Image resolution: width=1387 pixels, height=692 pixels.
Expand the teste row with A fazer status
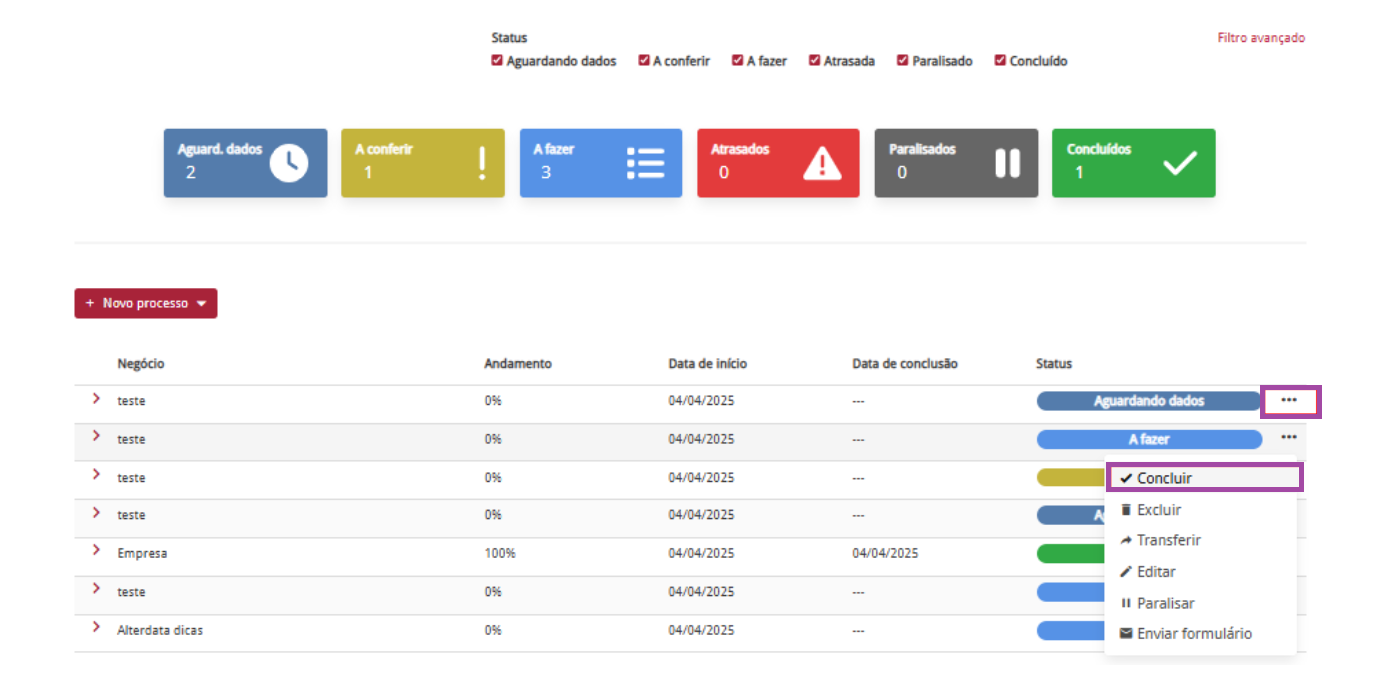(96, 437)
